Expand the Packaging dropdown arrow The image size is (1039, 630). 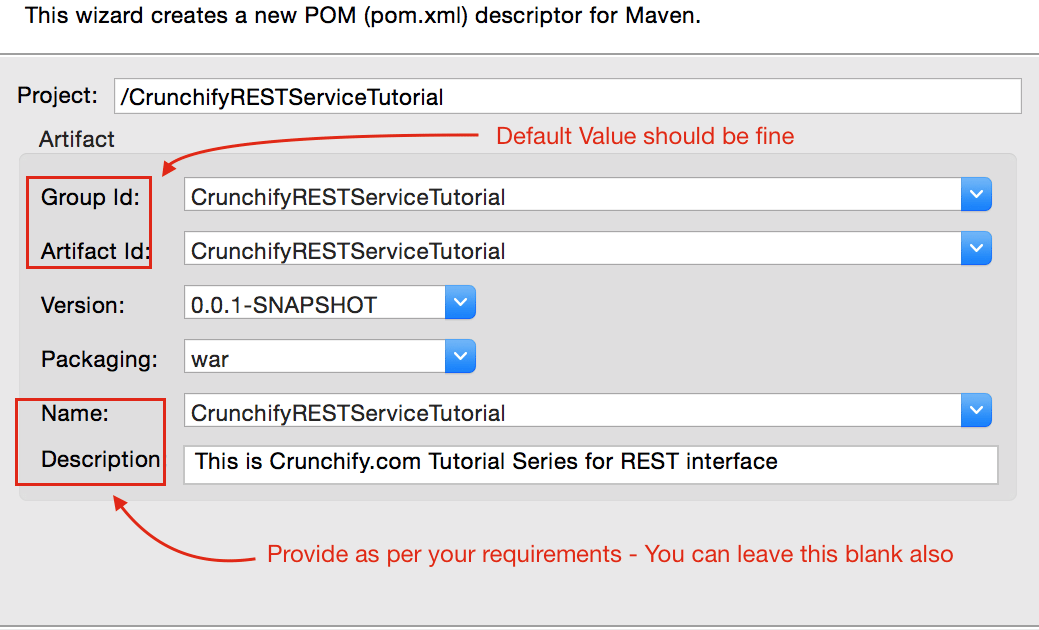[x=461, y=356]
